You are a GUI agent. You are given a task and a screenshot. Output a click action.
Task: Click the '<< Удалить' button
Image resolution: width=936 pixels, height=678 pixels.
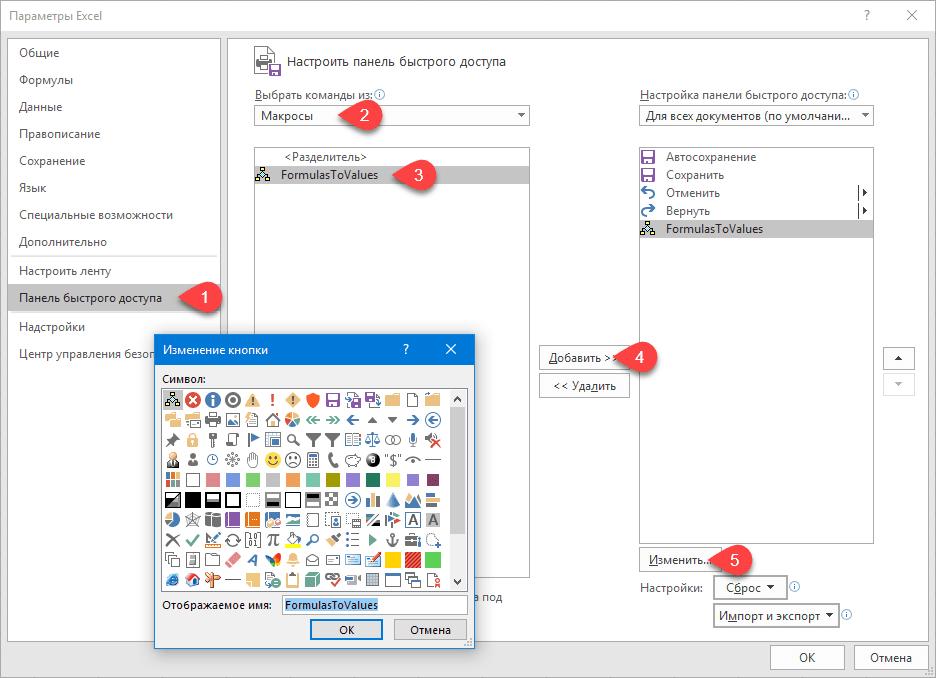click(584, 385)
